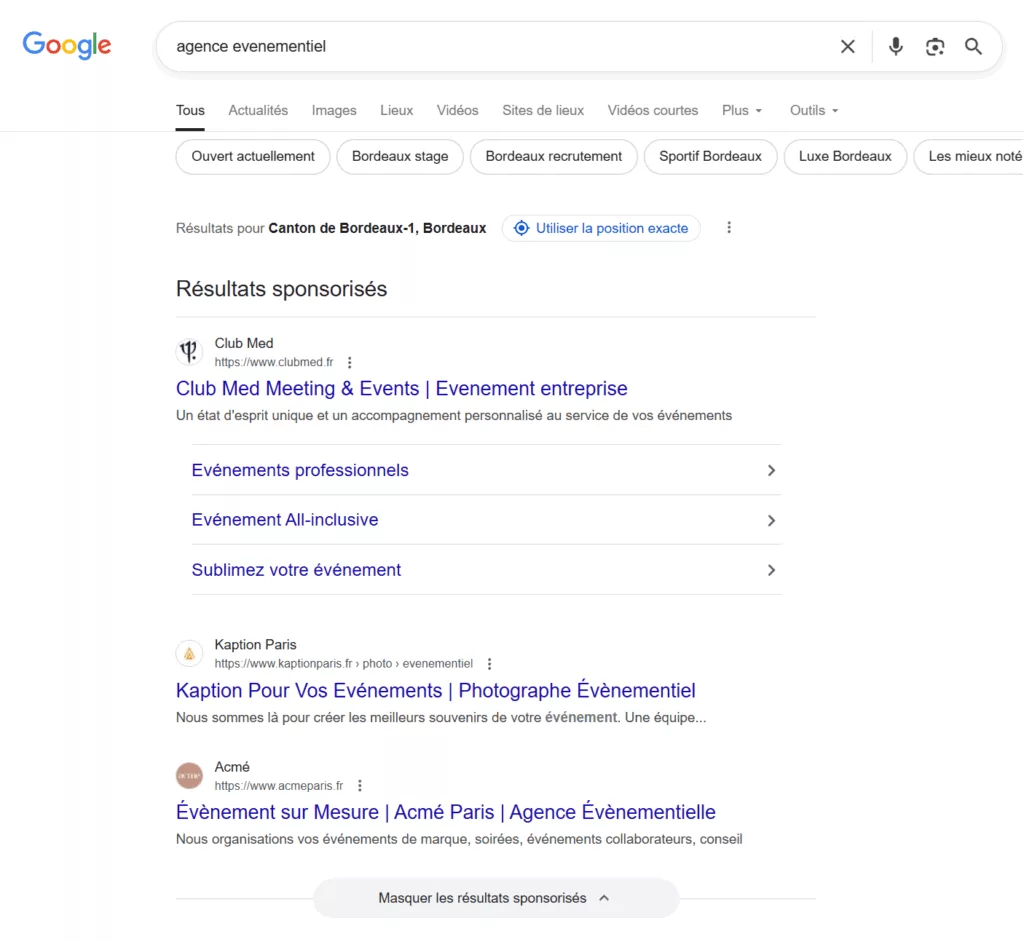This screenshot has height=942, width=1024.
Task: Click the three-dot menu beside location settings
Action: tap(729, 228)
